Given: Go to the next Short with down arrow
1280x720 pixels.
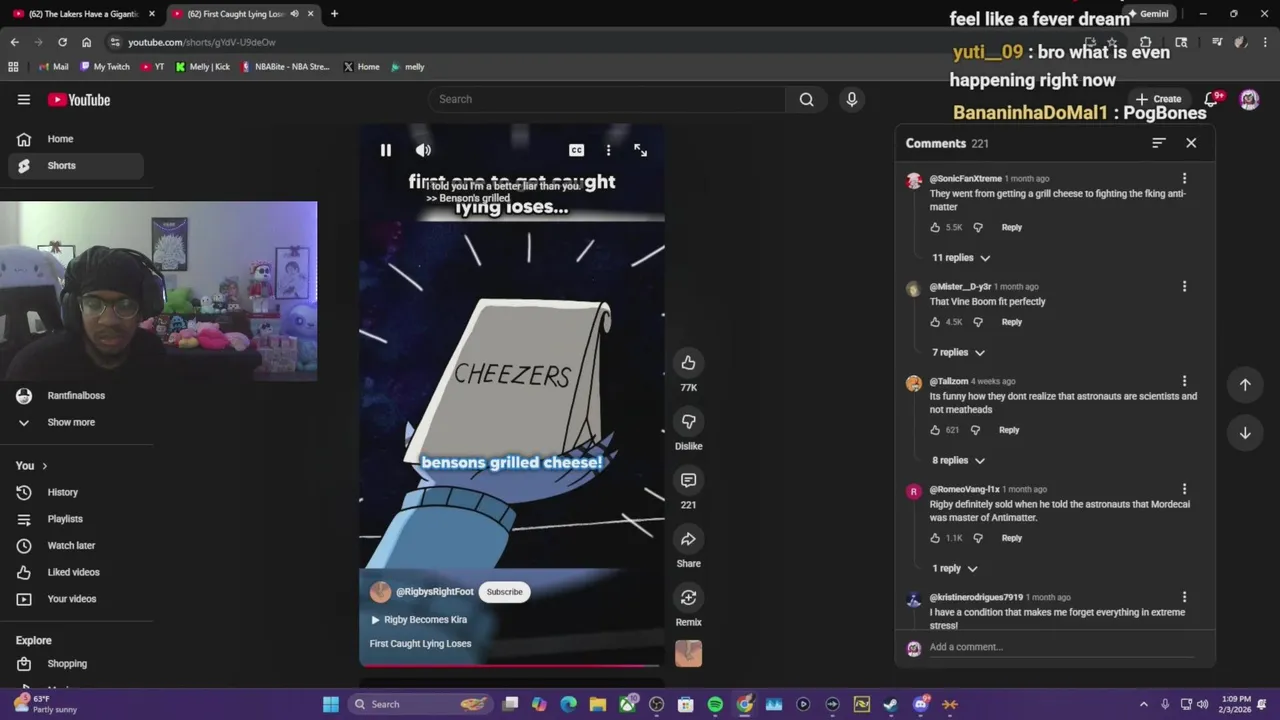Looking at the screenshot, I should (x=1245, y=433).
